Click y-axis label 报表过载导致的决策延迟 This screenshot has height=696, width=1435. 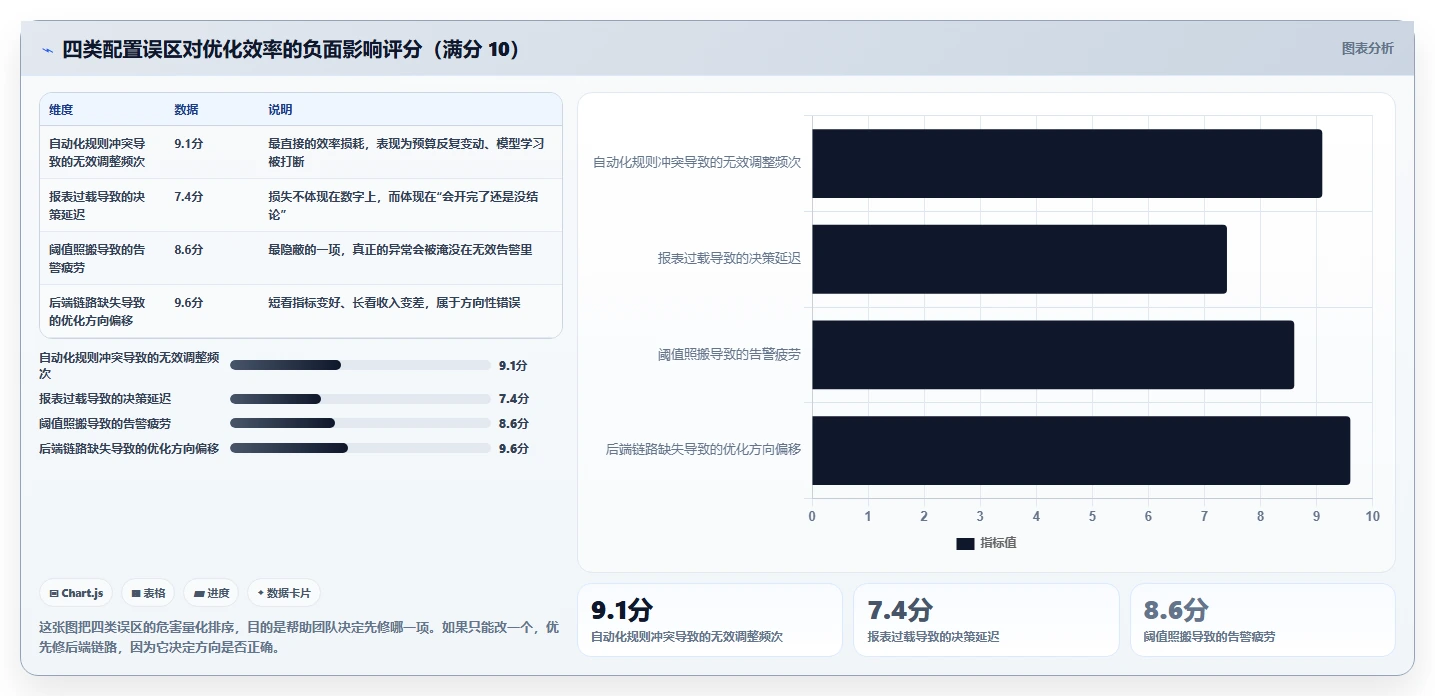[729, 258]
